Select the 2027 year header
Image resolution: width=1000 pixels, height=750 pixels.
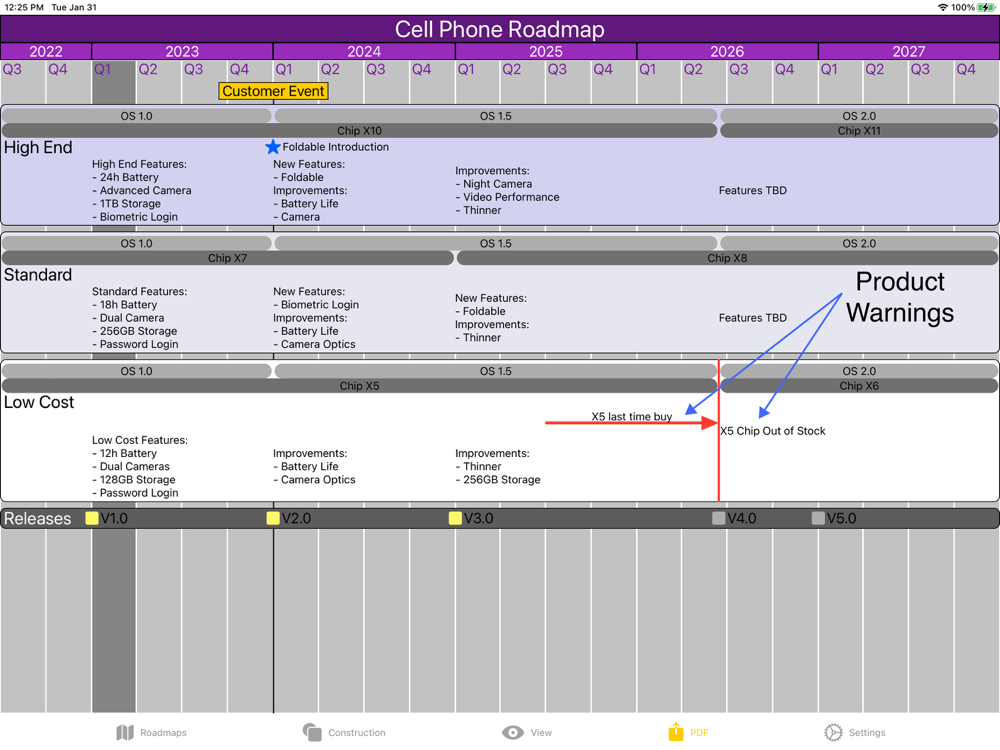tap(909, 51)
